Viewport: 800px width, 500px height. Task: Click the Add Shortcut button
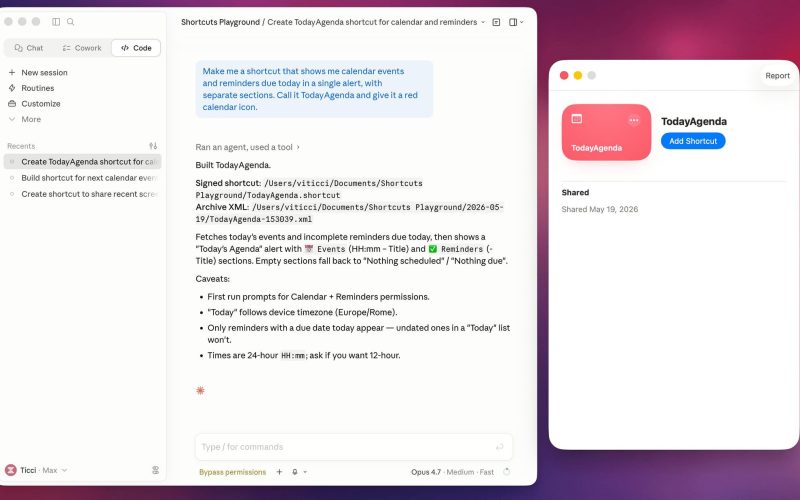[x=693, y=141]
